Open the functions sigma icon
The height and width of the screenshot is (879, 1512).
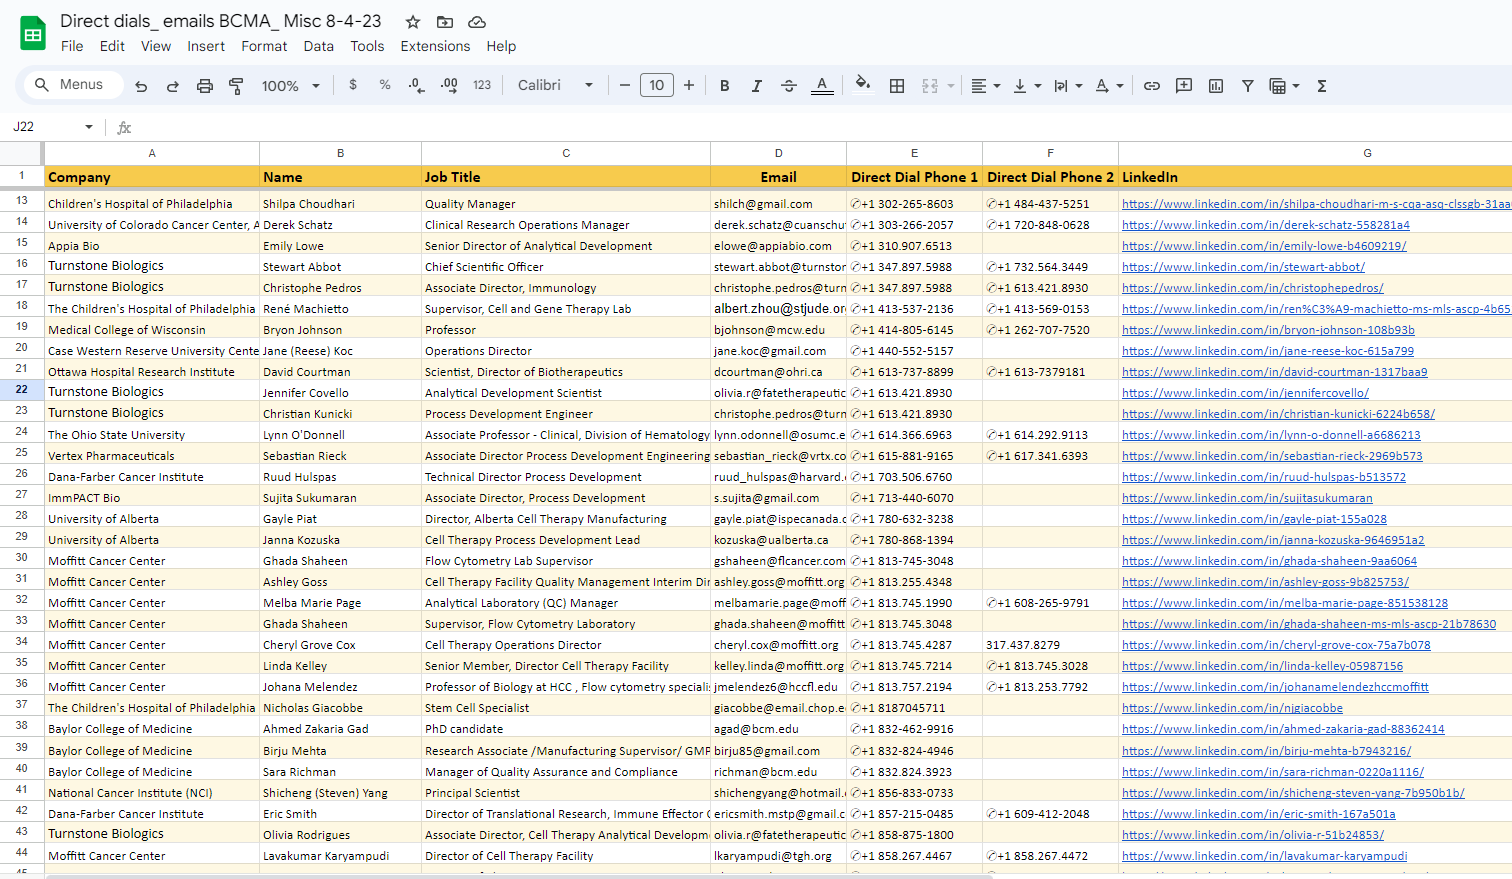click(1322, 86)
